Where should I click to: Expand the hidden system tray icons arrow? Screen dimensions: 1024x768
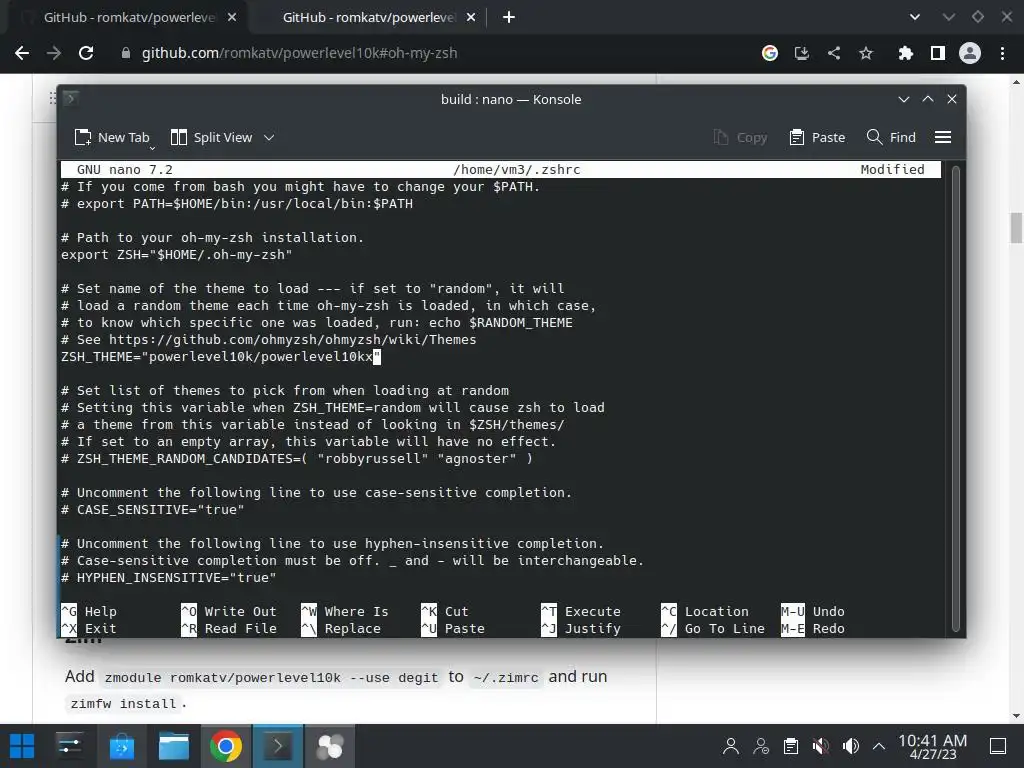[879, 746]
